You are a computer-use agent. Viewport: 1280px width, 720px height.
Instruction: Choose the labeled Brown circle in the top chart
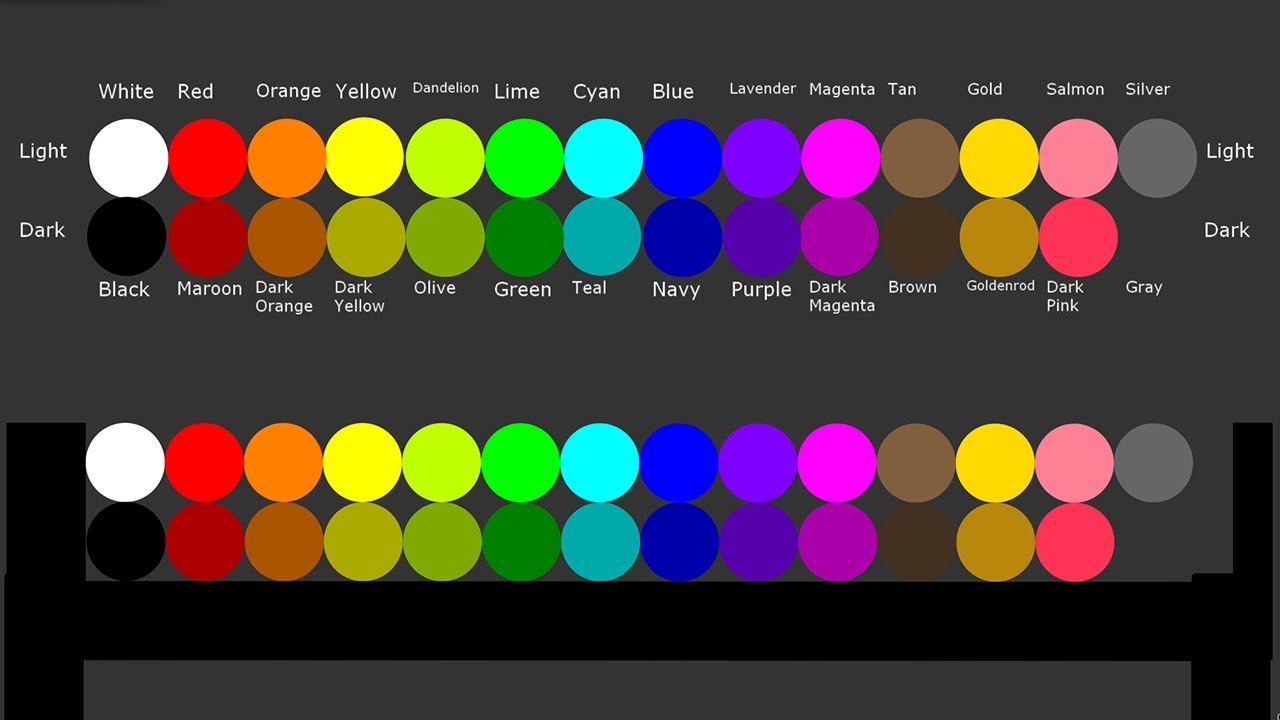coord(920,237)
